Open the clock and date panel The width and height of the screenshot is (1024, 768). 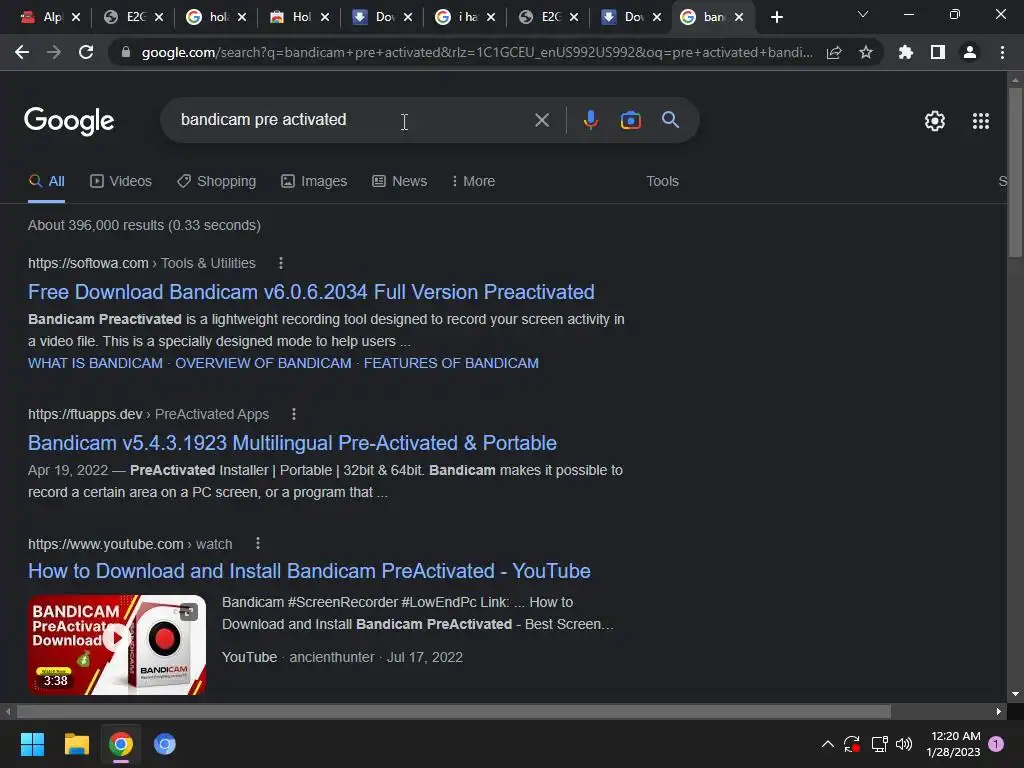(x=954, y=744)
